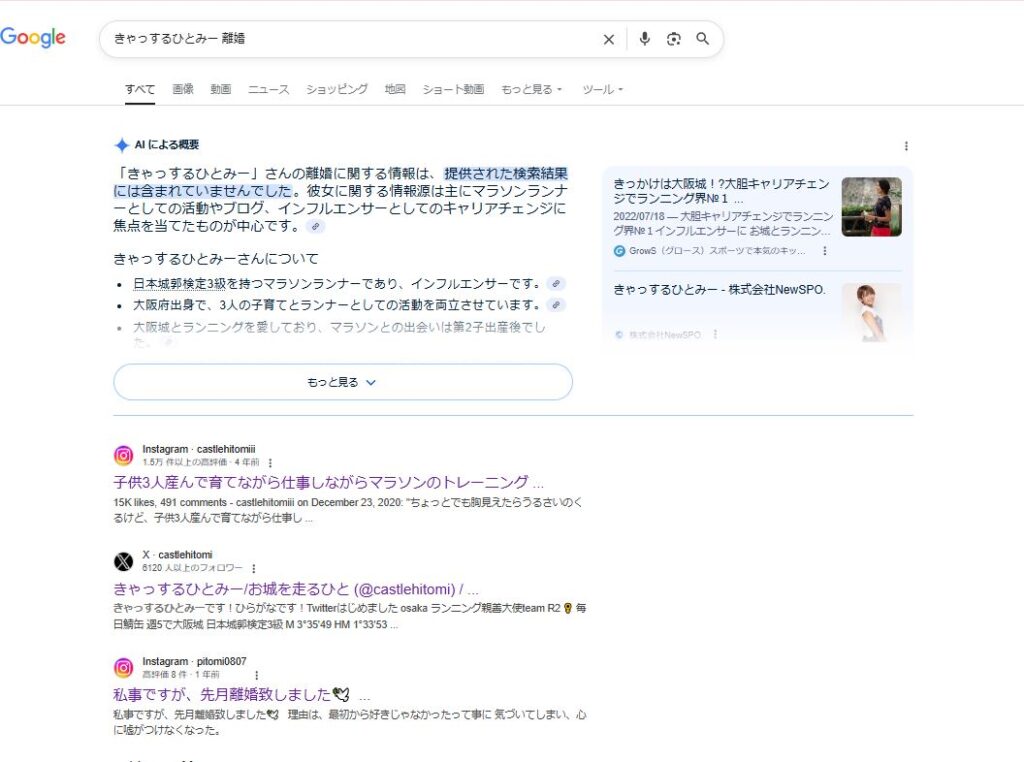Click the magnifying glass search icon
This screenshot has width=1024, height=762.
(x=703, y=39)
